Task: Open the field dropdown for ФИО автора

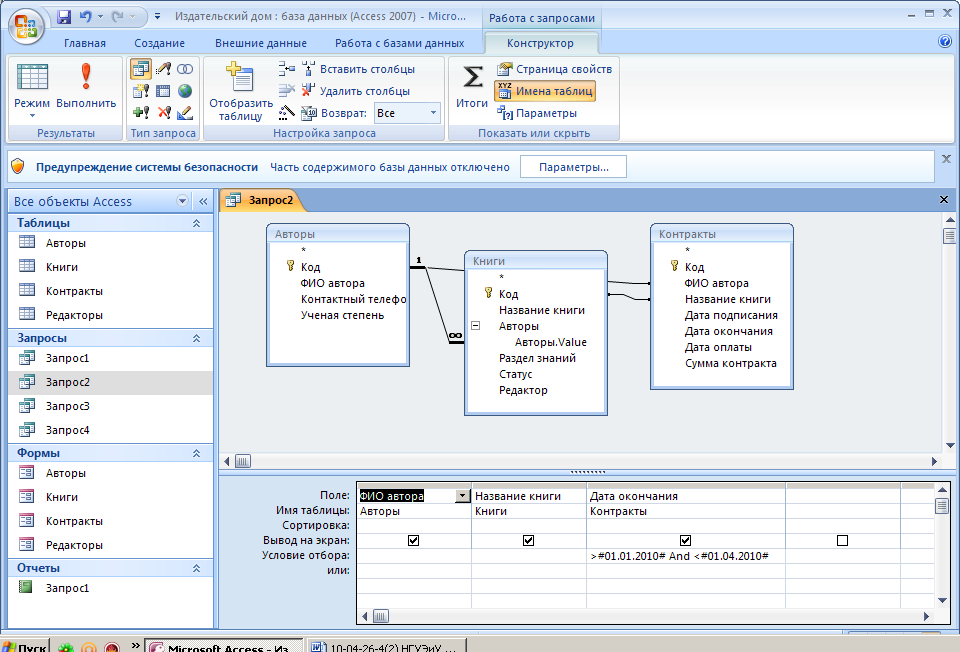Action: pos(463,496)
